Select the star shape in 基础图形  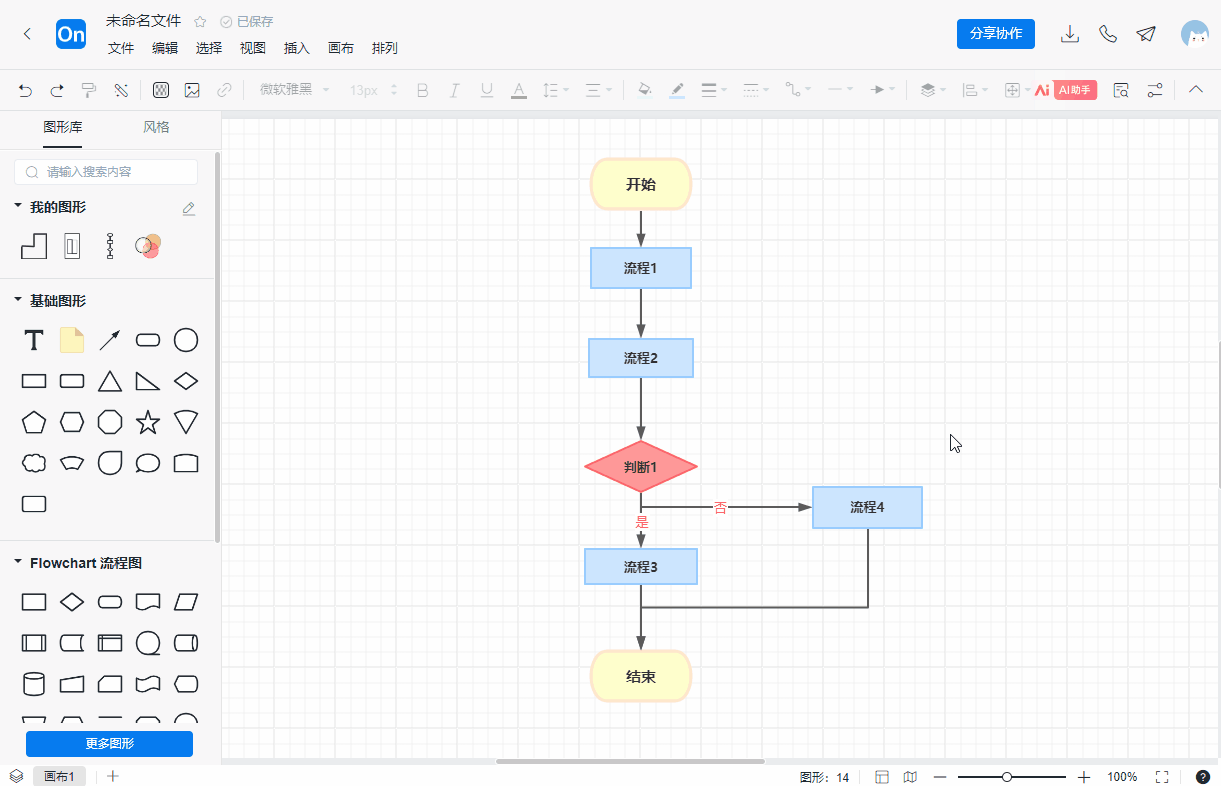(x=148, y=422)
